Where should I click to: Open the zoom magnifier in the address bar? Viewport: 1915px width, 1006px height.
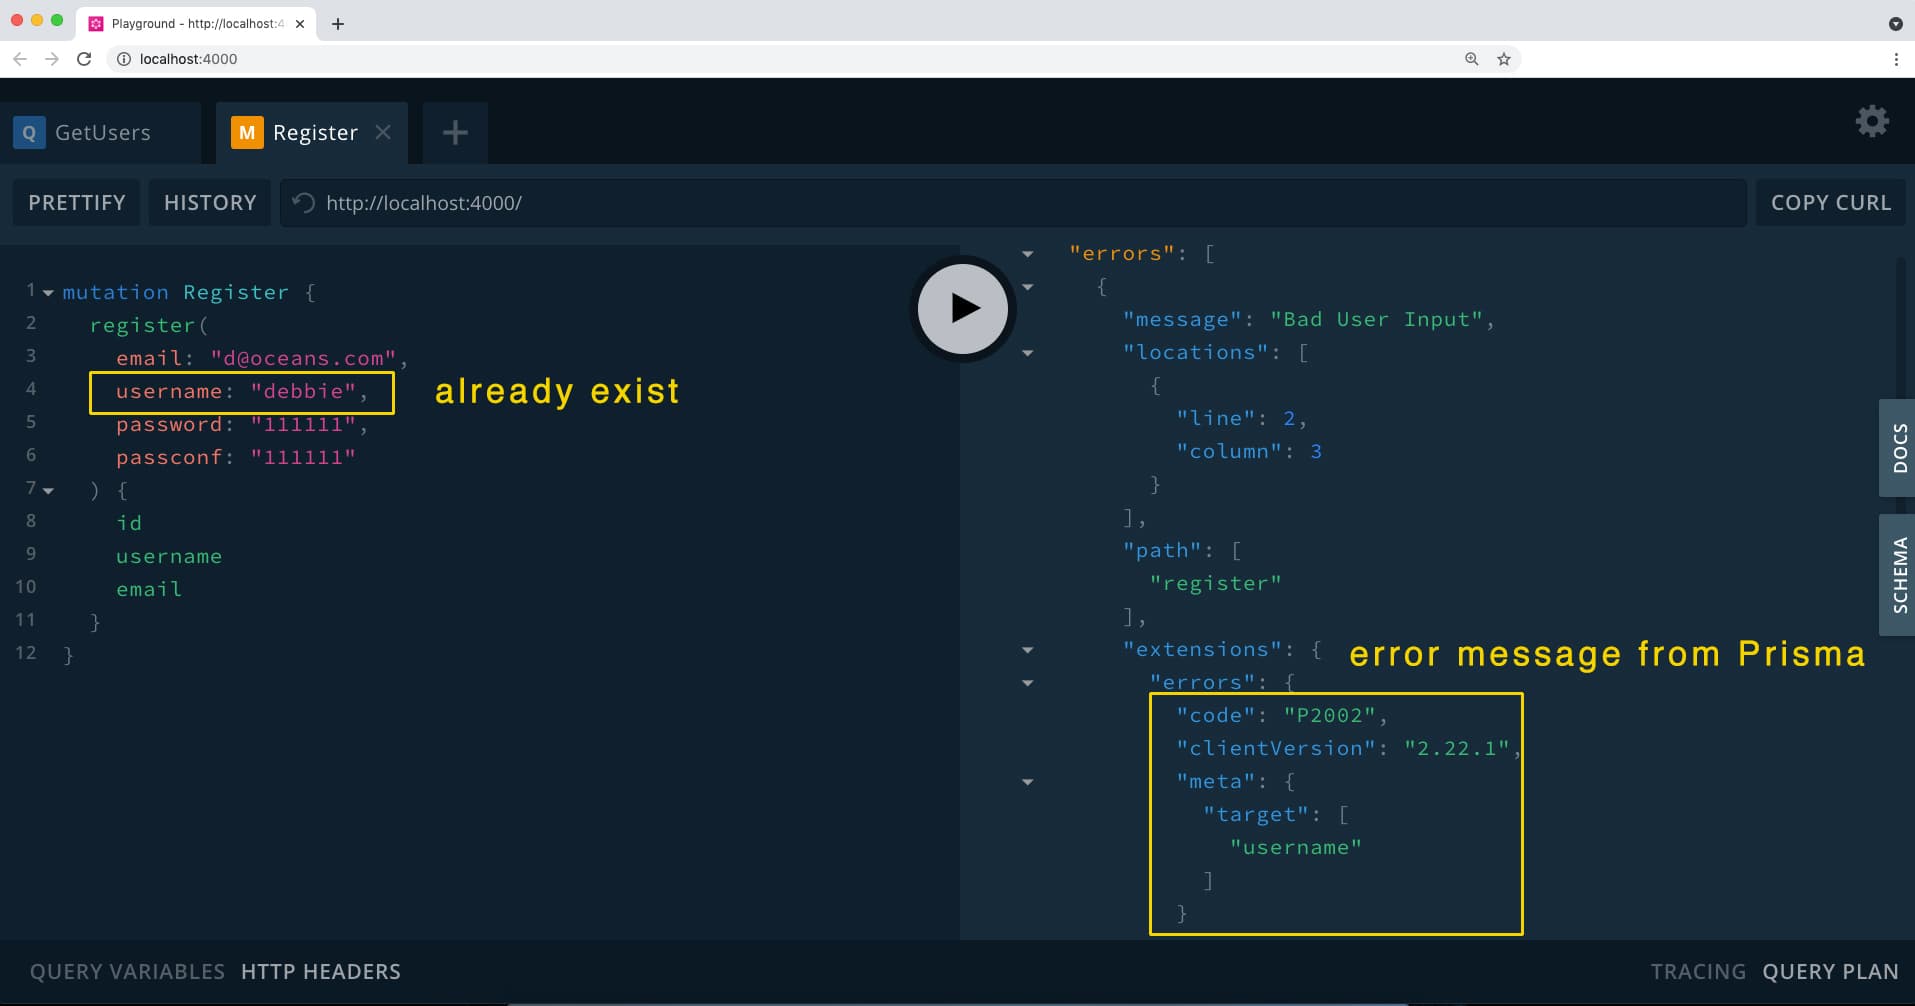[1471, 59]
